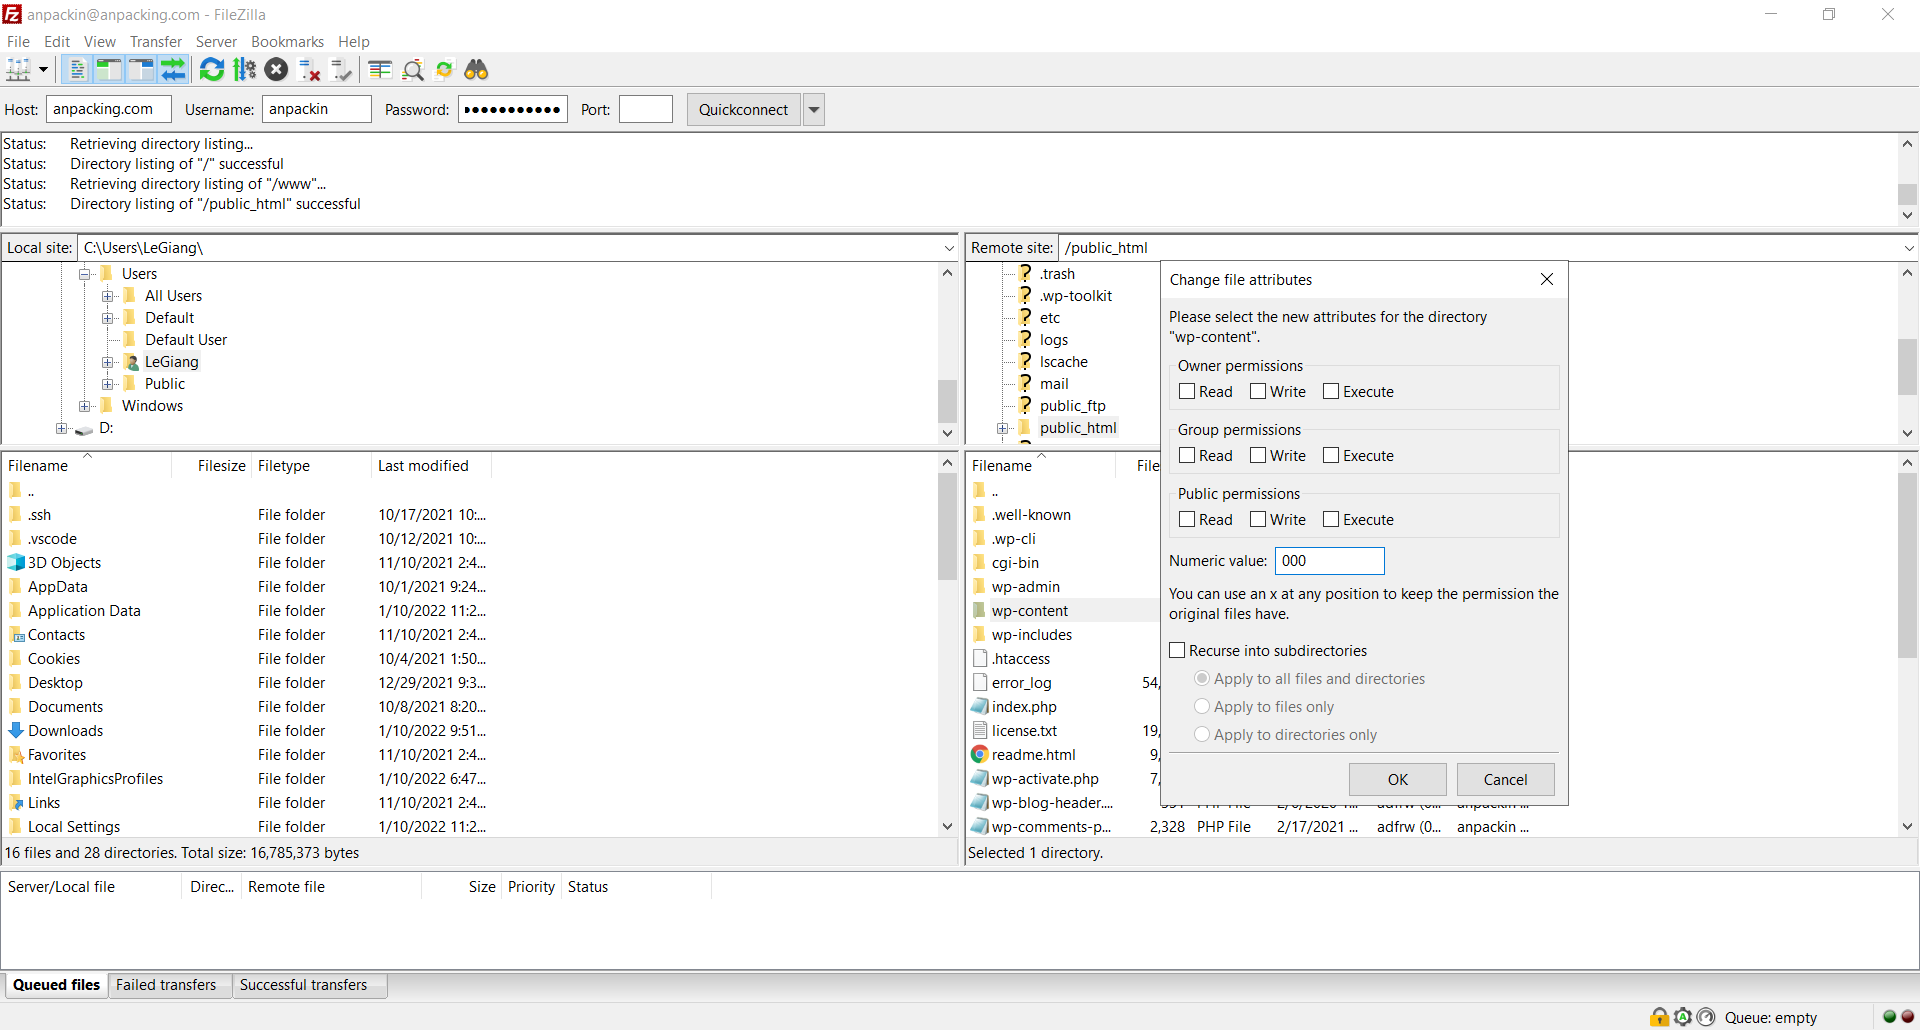Screen dimensions: 1920x1030
Task: Toggle synchronized browsing icon
Action: point(444,70)
